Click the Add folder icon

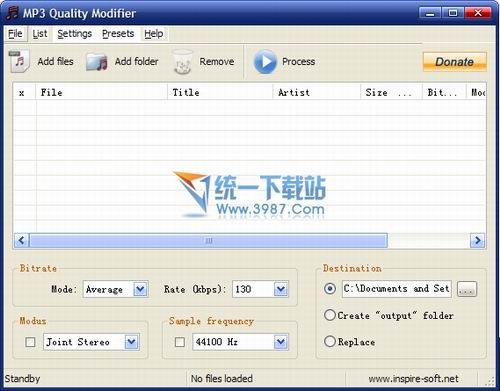point(97,62)
